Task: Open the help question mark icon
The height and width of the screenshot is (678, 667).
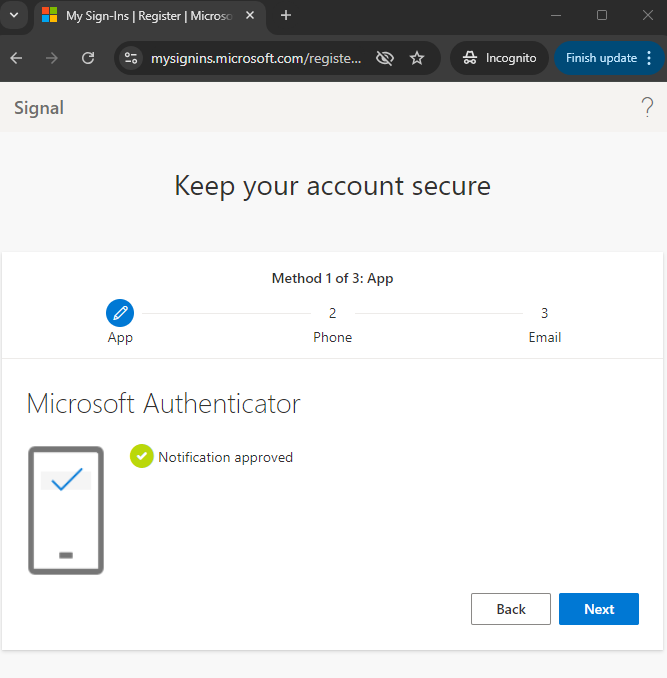Action: coord(647,107)
